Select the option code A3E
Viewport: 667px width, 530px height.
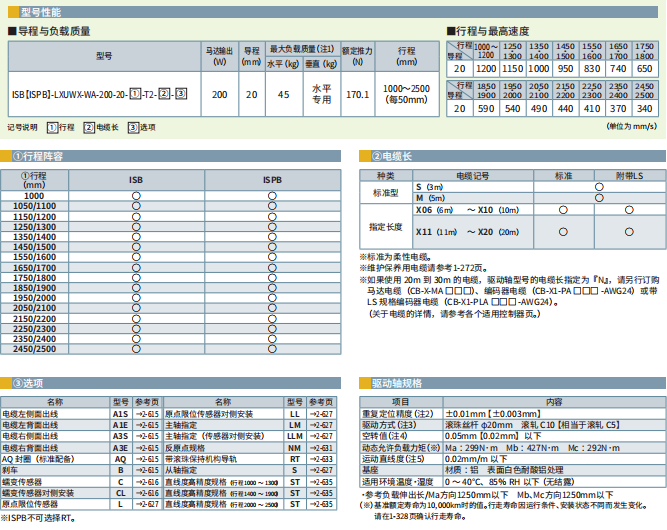tap(120, 448)
